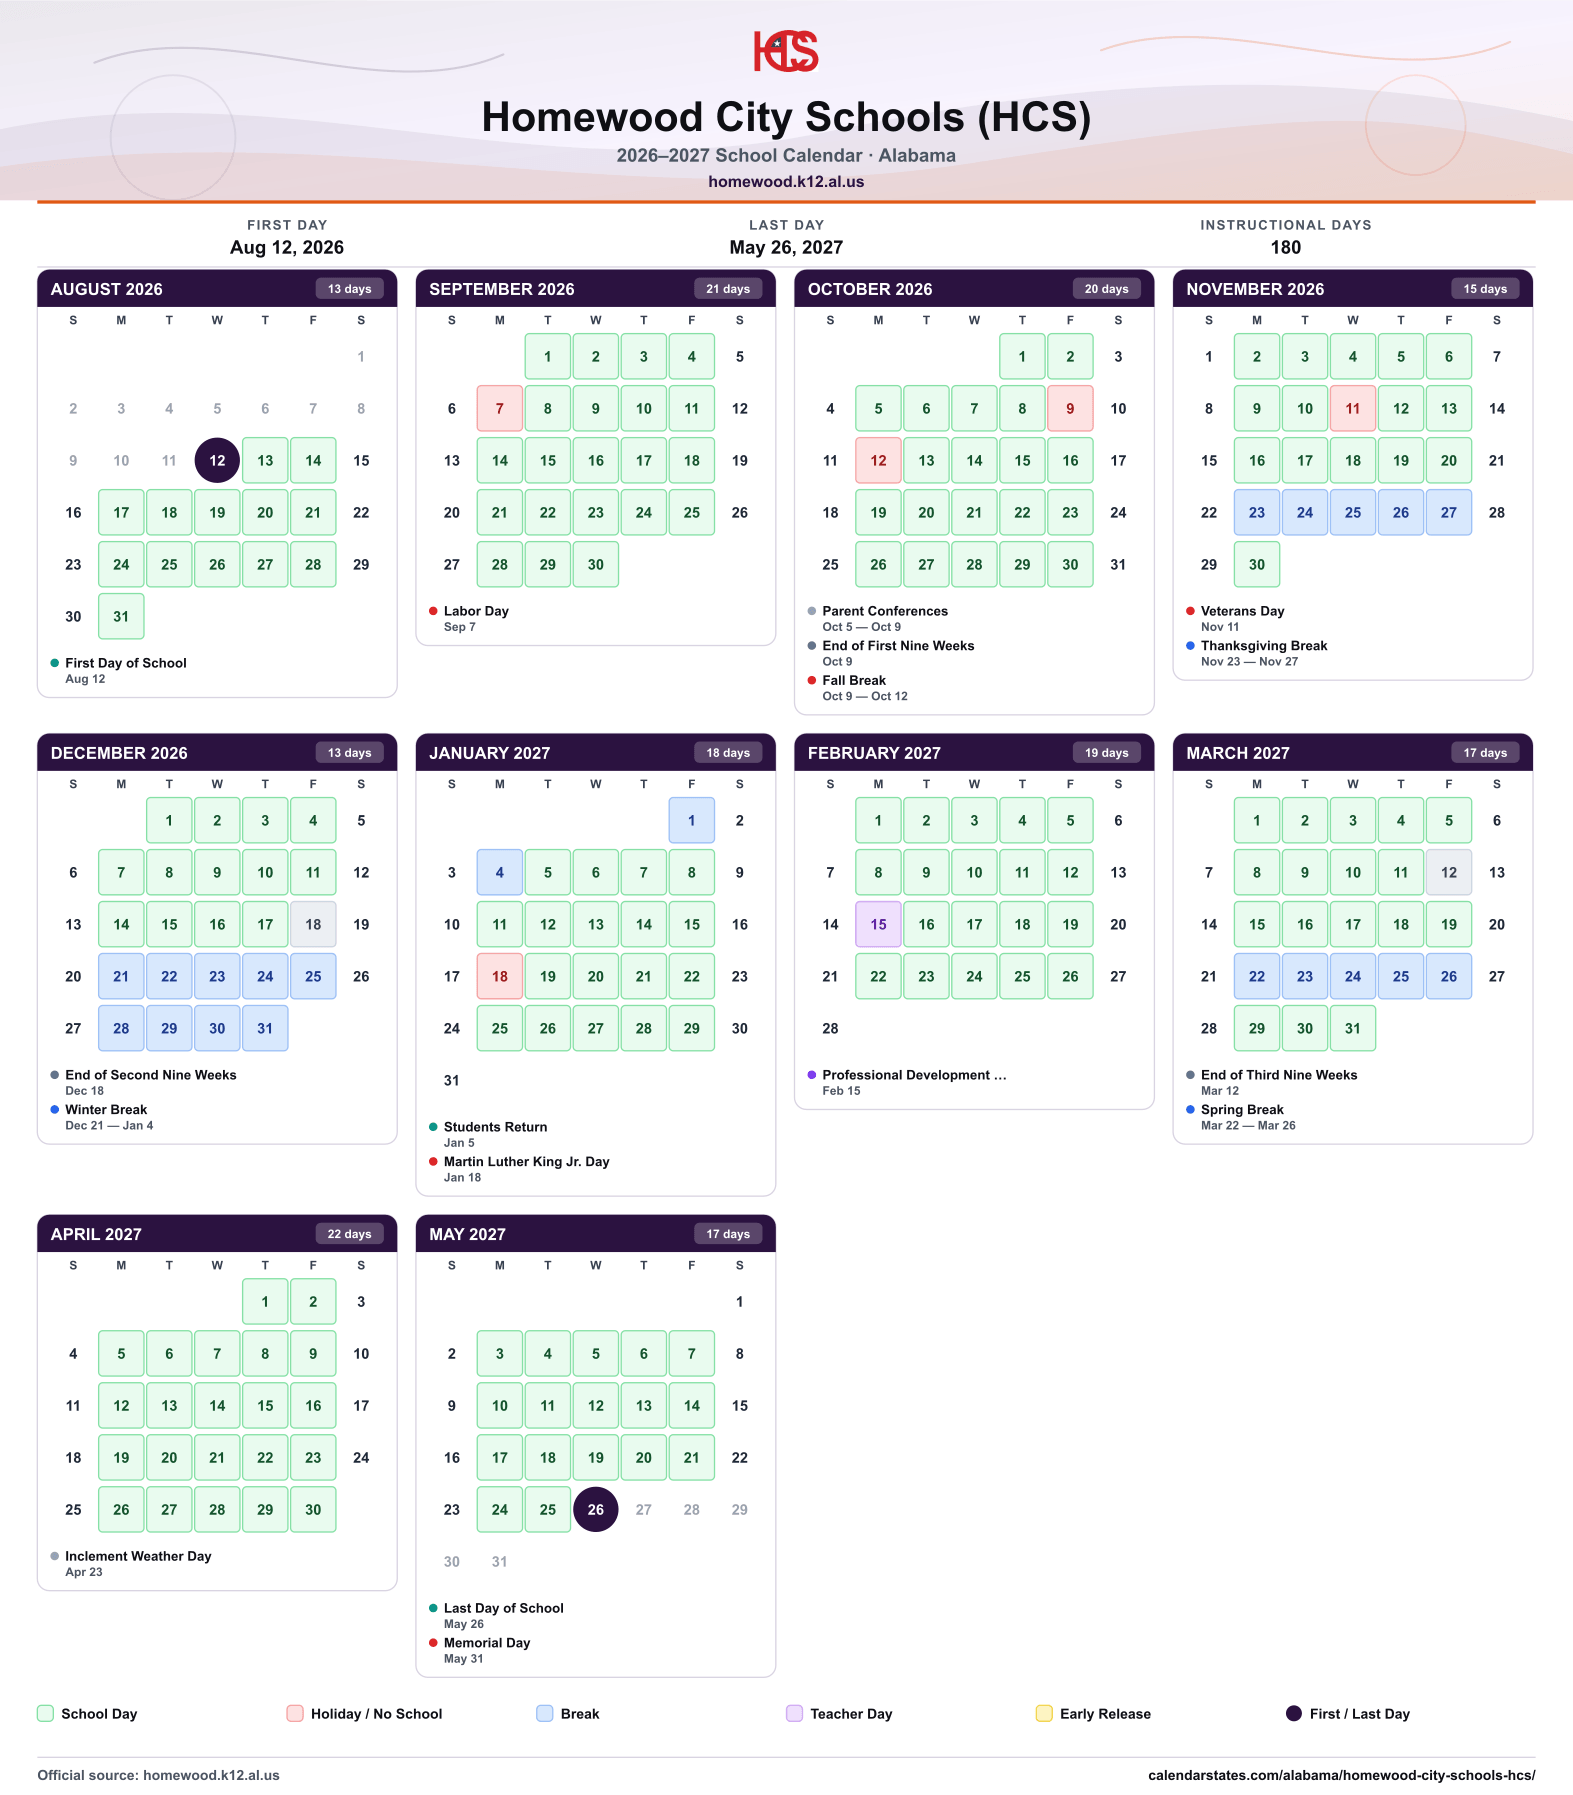This screenshot has height=1795, width=1573.
Task: Click the Martin Luther King Jr. Day January 18 cell
Action: coord(500,977)
